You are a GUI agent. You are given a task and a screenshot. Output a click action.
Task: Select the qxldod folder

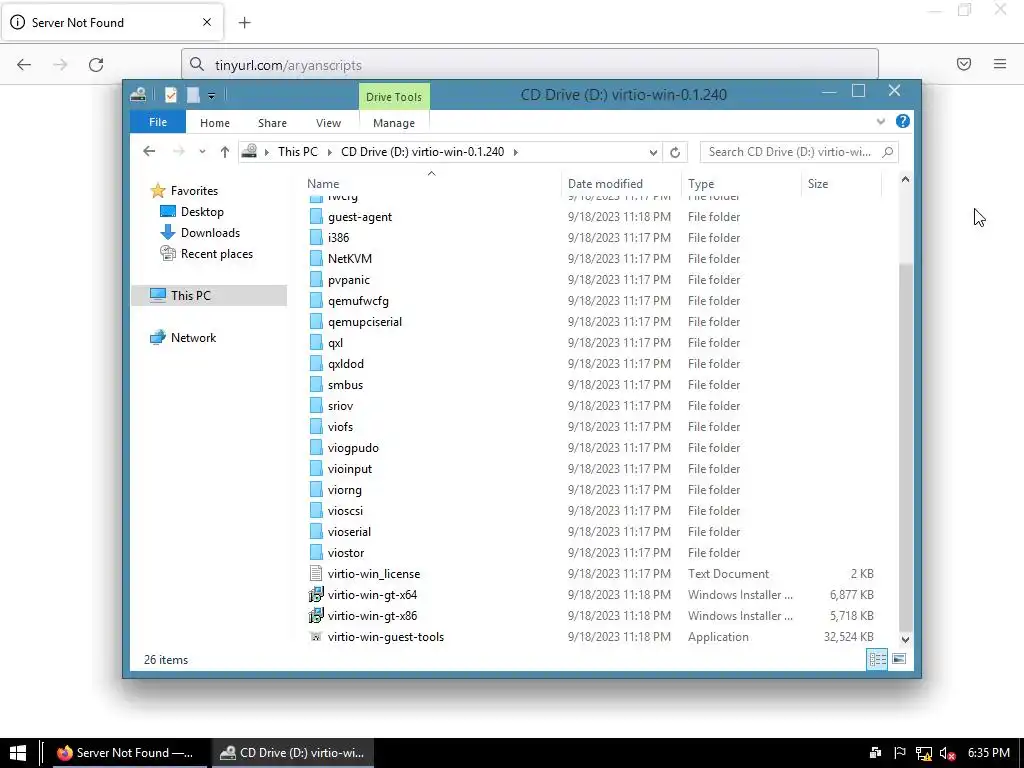click(345, 364)
